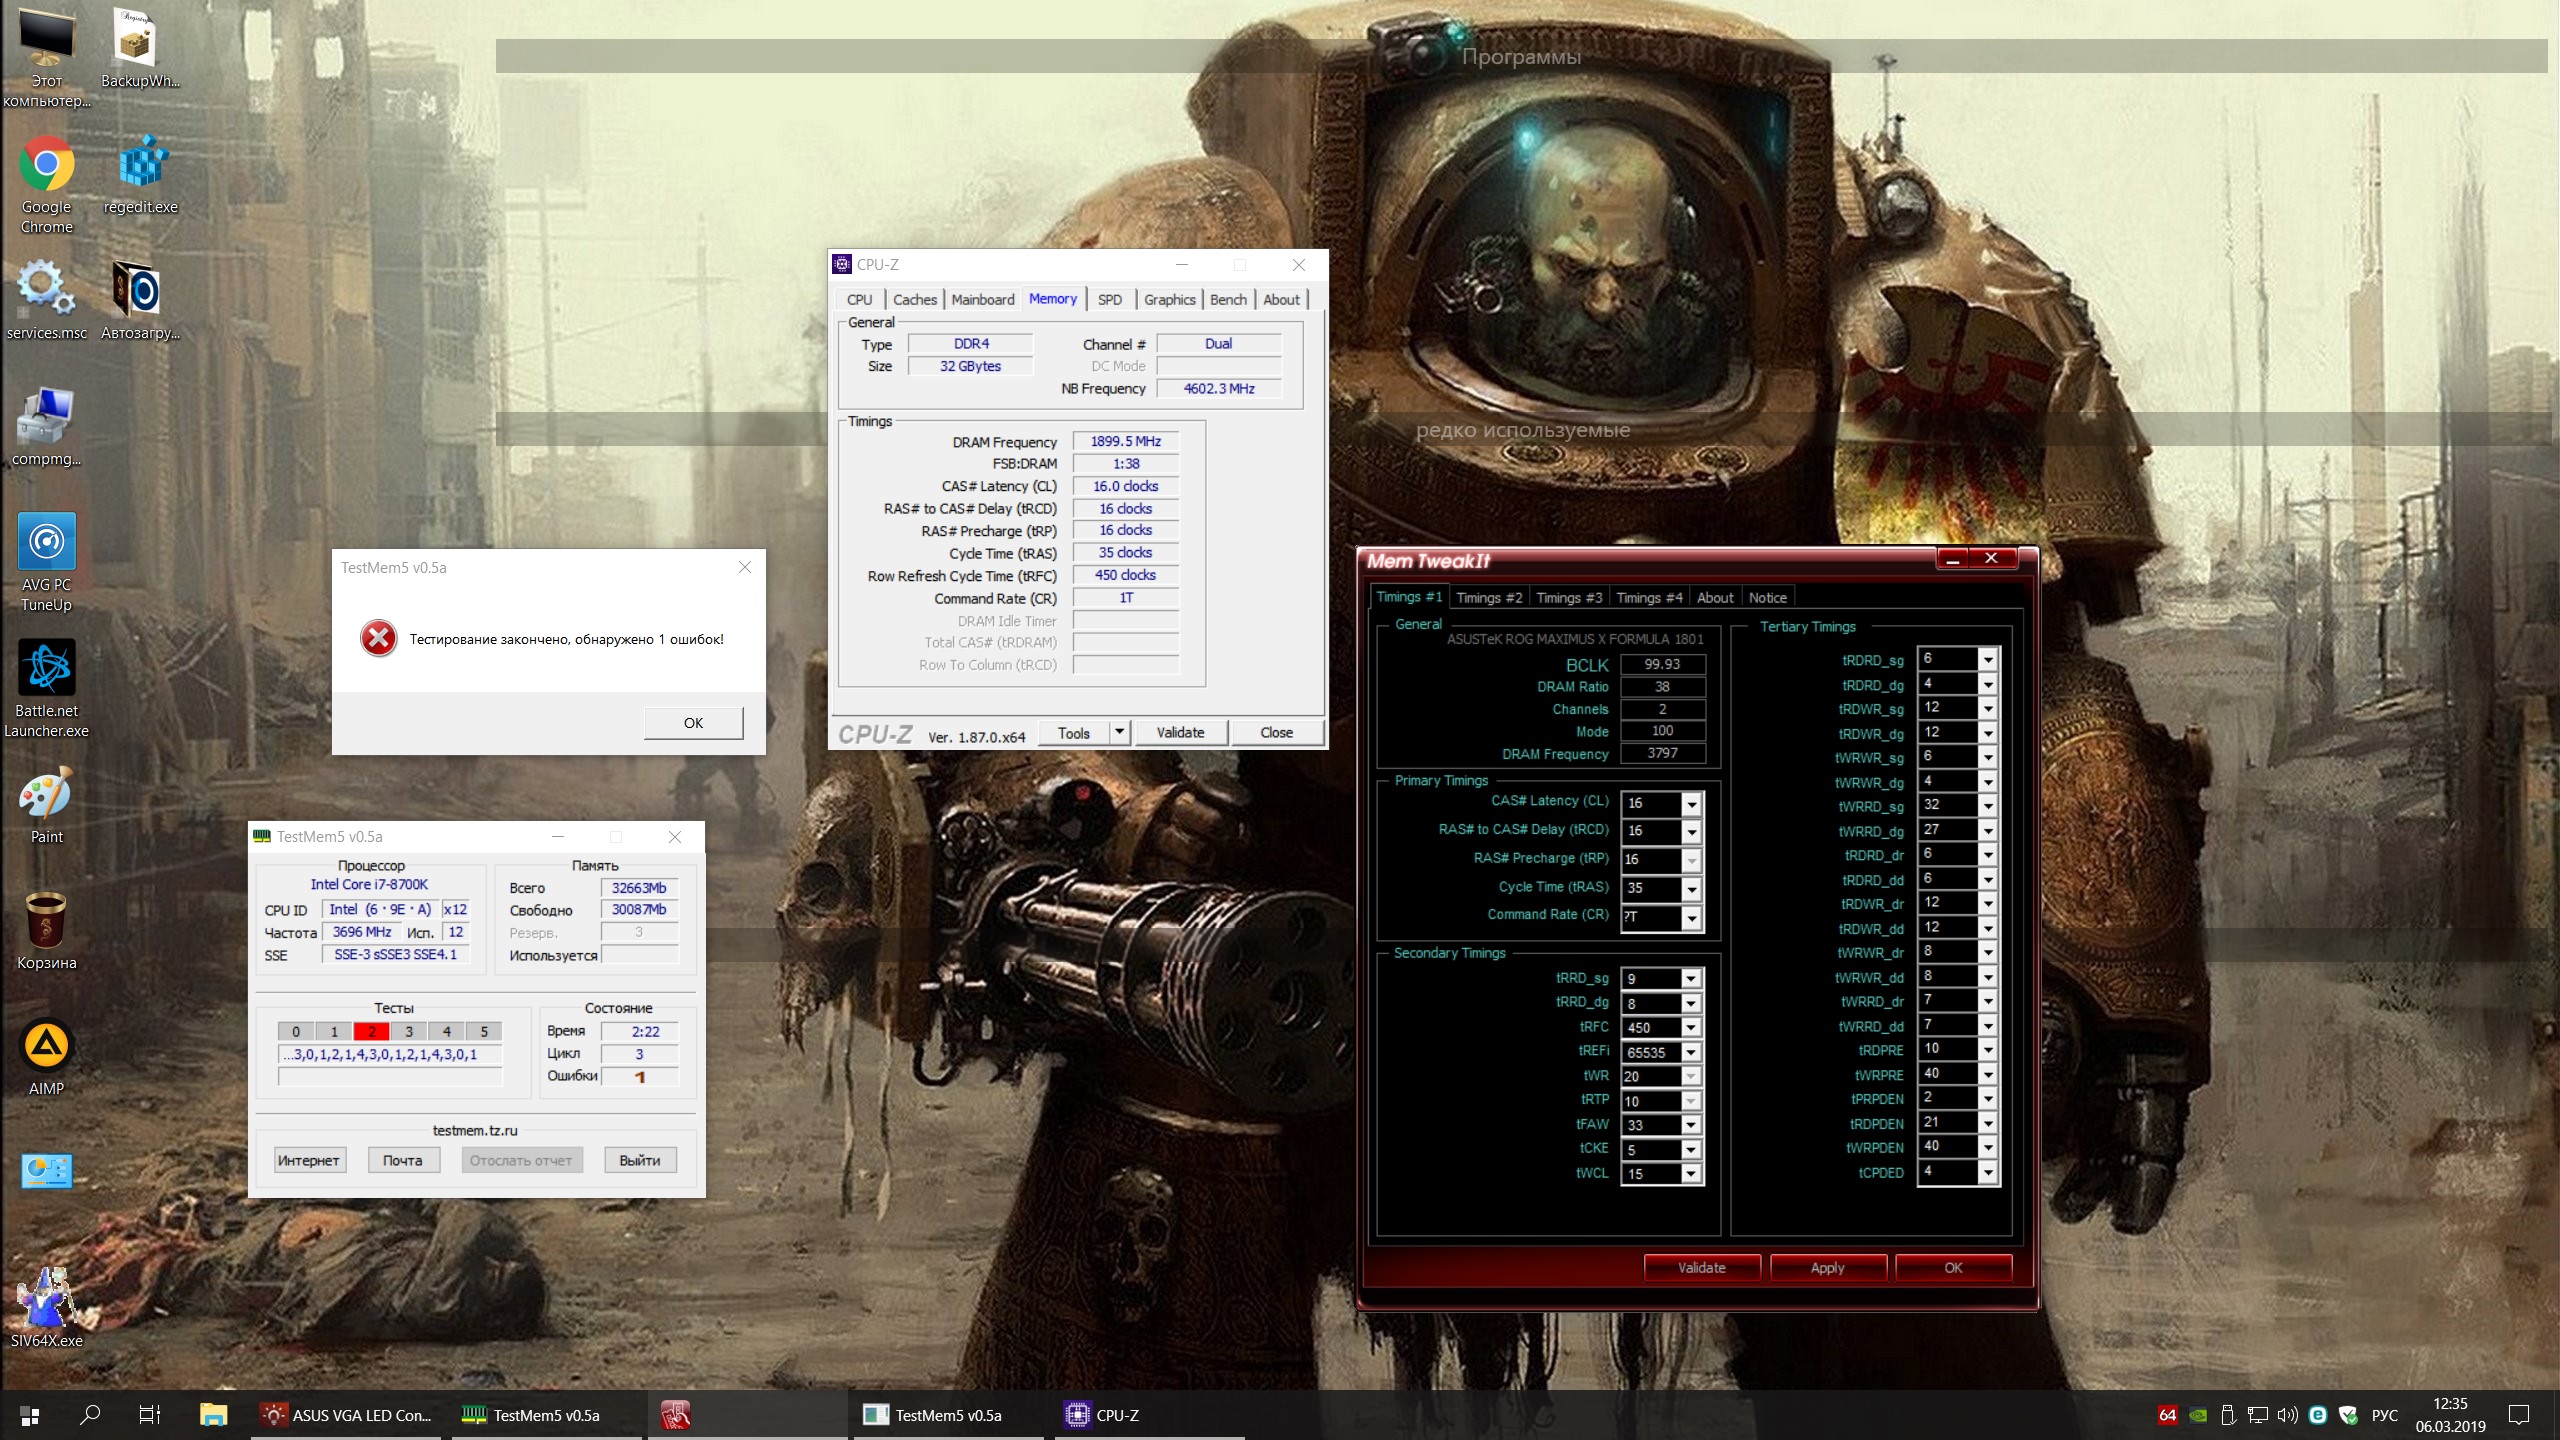This screenshot has height=1440, width=2560.
Task: Open CPU-Z Tools dropdown arrow
Action: (x=1120, y=733)
